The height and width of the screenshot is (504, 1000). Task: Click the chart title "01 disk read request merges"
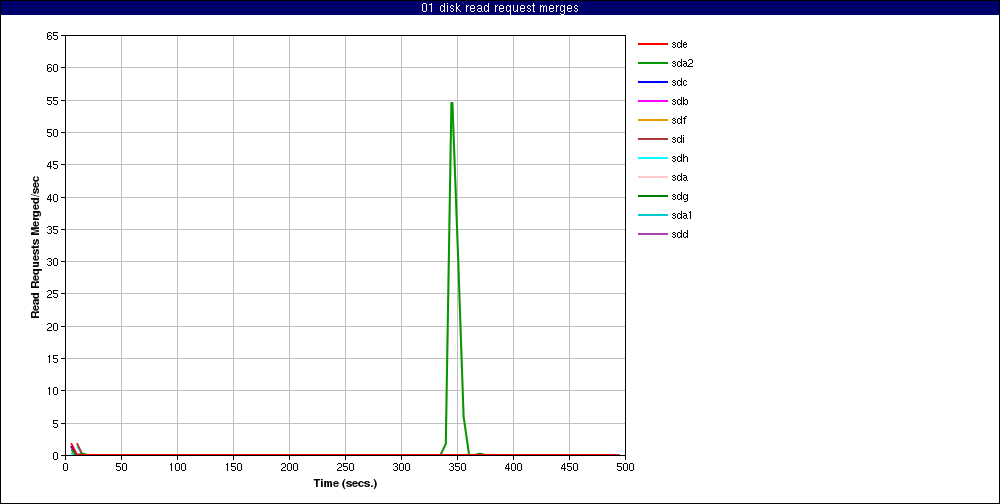click(500, 8)
